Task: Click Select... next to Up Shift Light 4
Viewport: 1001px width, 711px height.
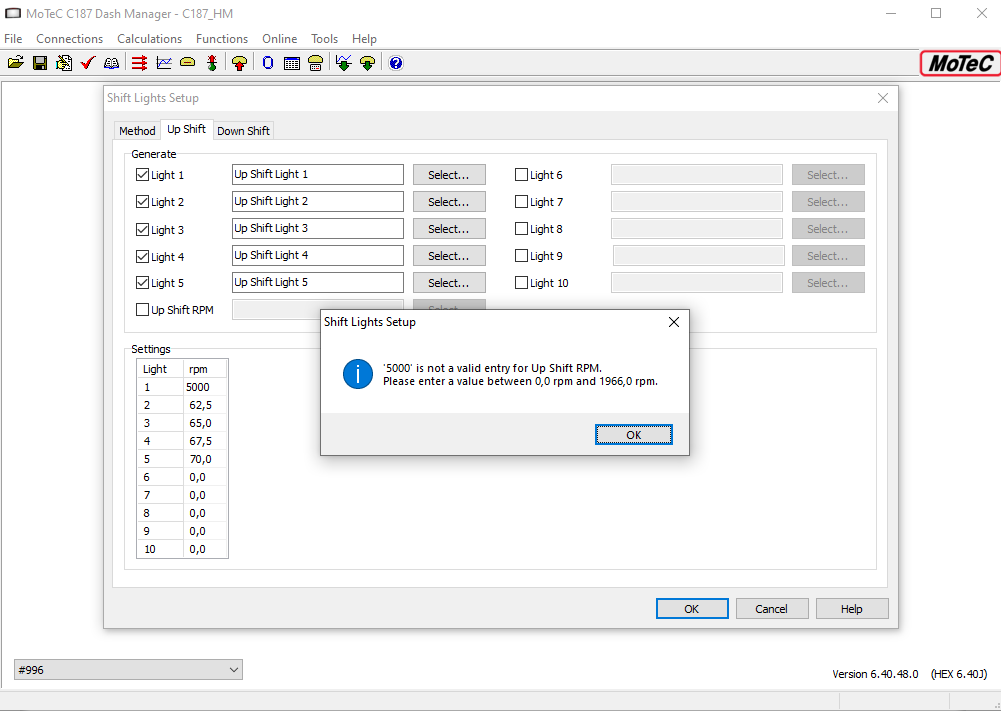Action: tap(449, 256)
